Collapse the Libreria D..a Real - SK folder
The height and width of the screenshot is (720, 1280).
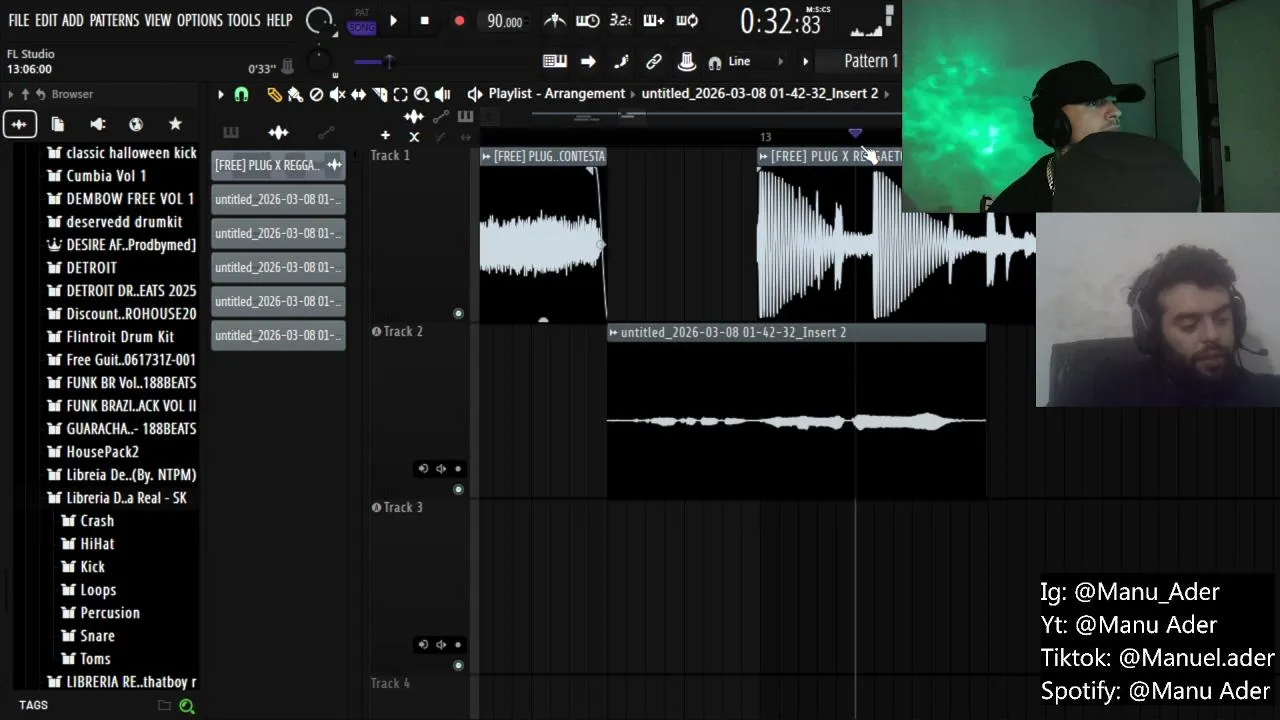117,498
